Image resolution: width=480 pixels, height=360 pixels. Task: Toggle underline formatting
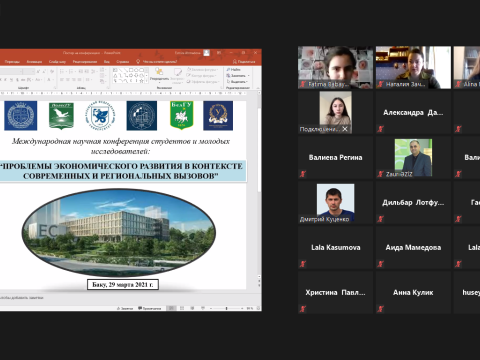(x=11, y=80)
